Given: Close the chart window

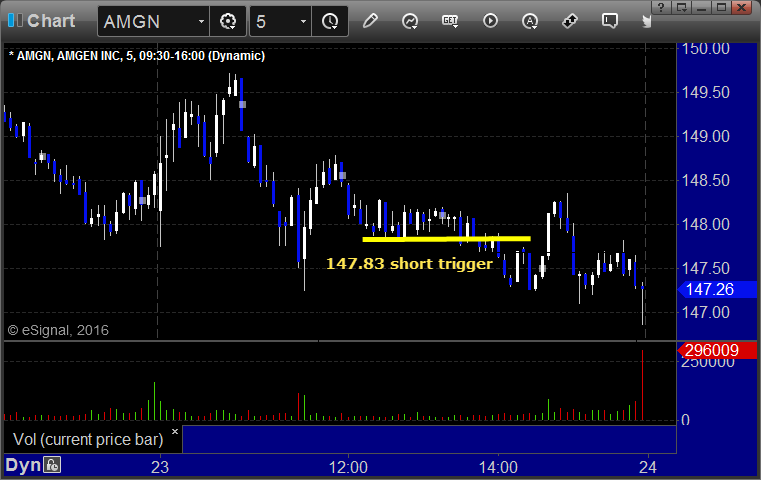Looking at the screenshot, I should coord(742,7).
